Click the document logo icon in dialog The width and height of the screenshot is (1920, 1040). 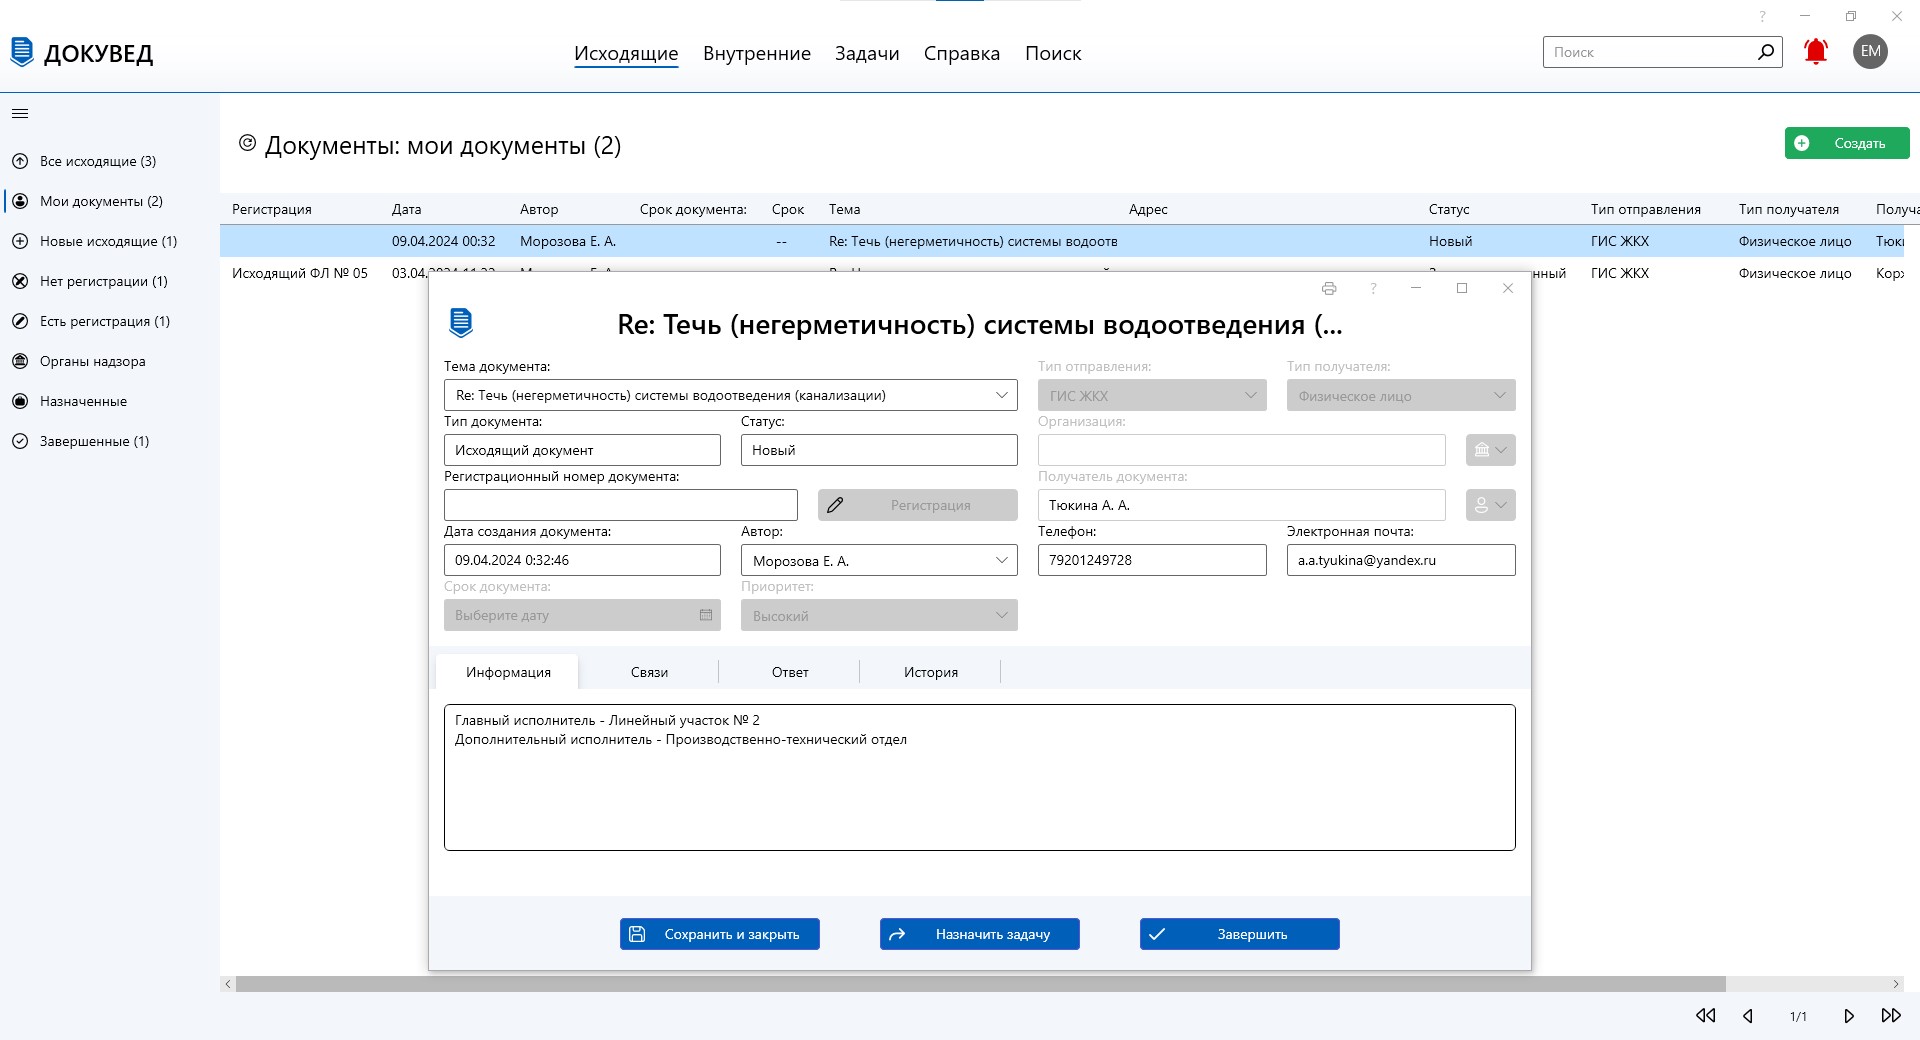pyautogui.click(x=461, y=323)
